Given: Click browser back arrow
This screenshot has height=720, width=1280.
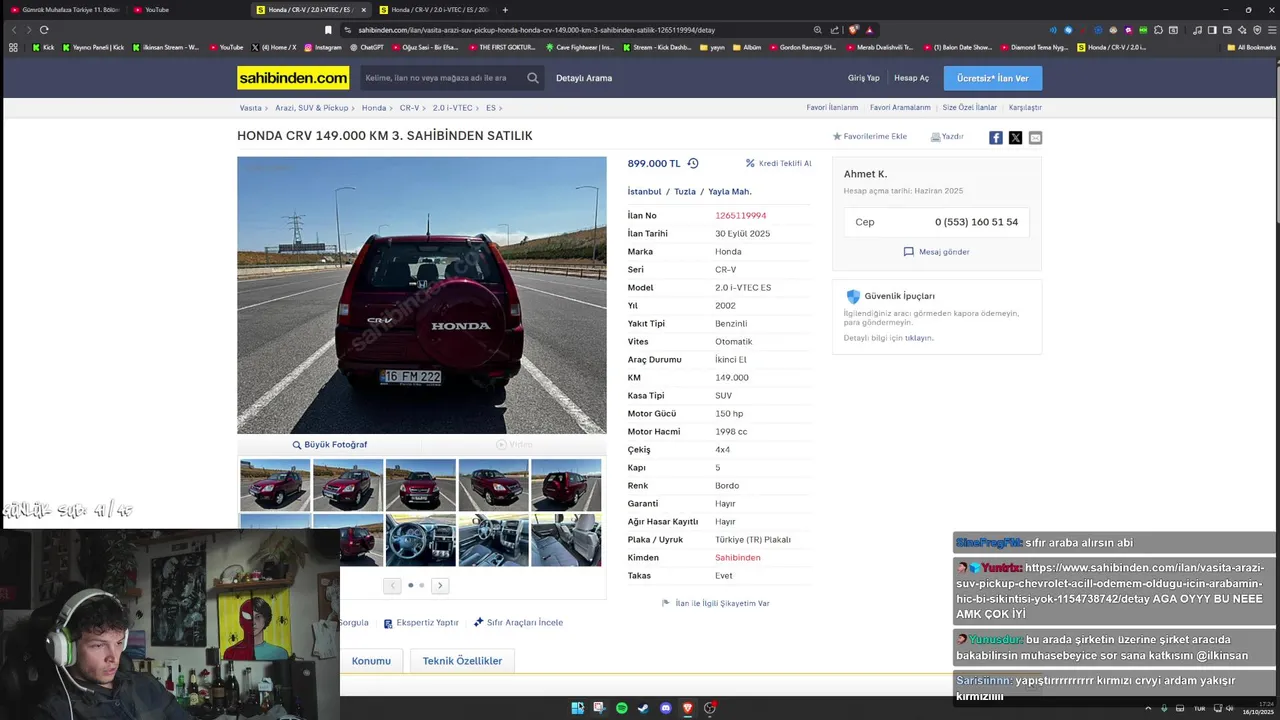Looking at the screenshot, I should pos(14,30).
